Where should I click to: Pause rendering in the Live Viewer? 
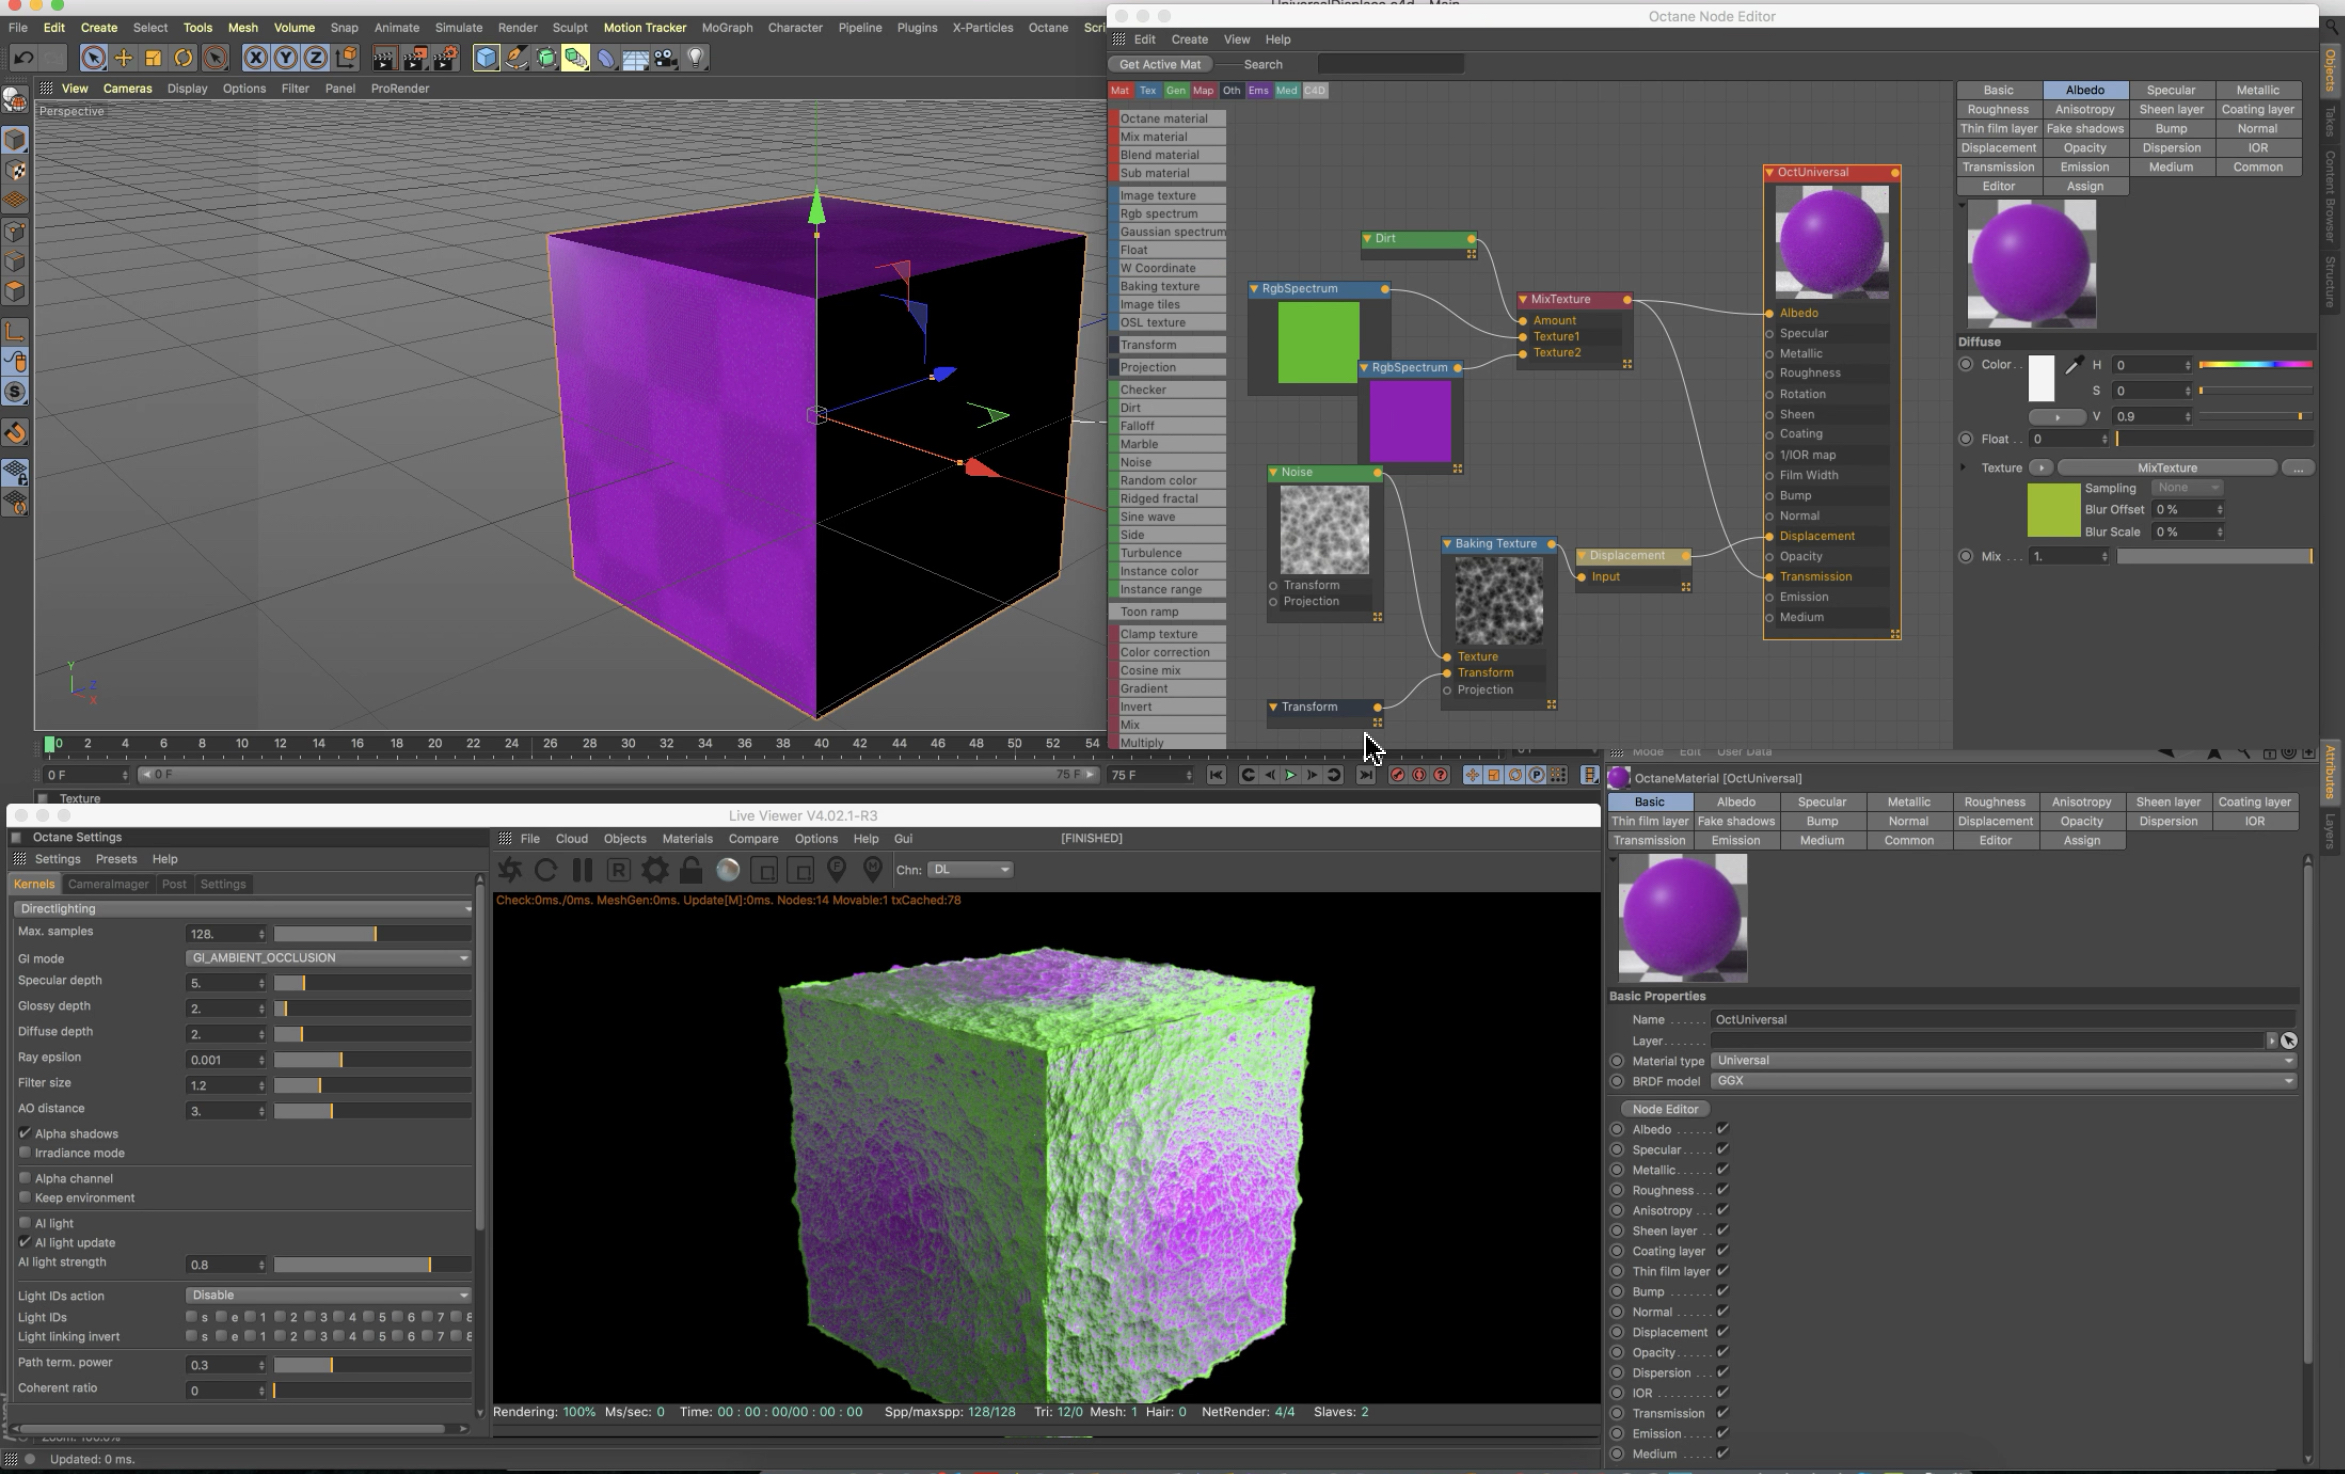click(x=582, y=870)
